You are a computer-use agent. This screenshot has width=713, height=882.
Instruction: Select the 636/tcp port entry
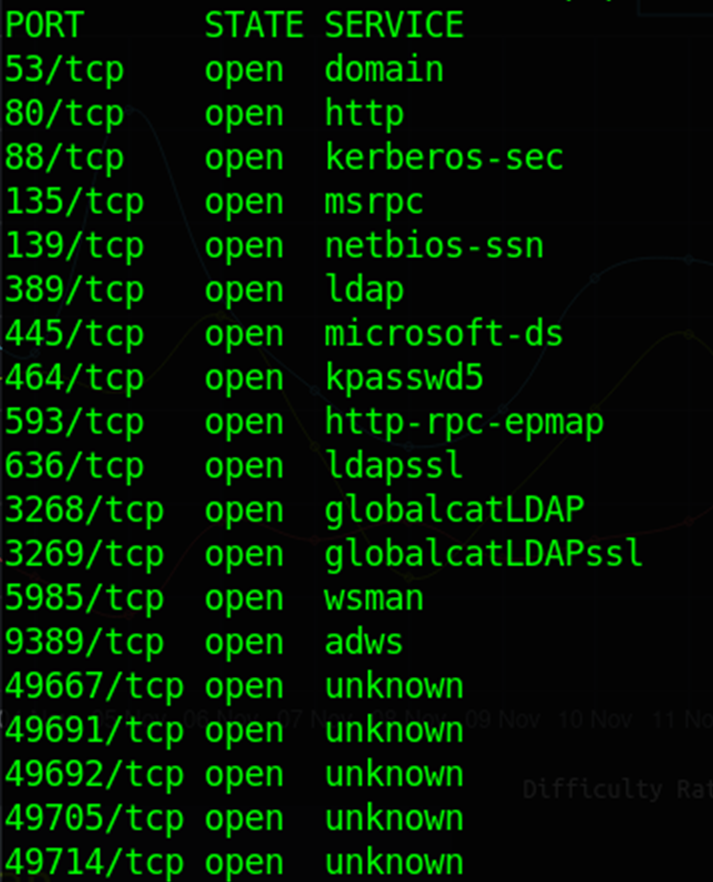[74, 467]
